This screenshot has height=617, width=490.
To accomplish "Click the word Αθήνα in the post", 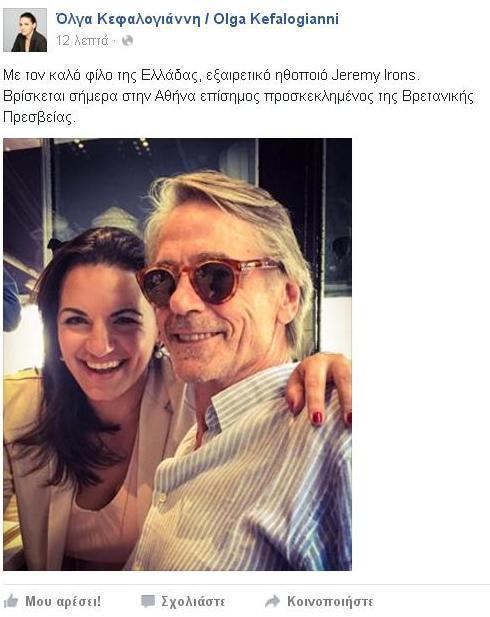I will pyautogui.click(x=175, y=96).
